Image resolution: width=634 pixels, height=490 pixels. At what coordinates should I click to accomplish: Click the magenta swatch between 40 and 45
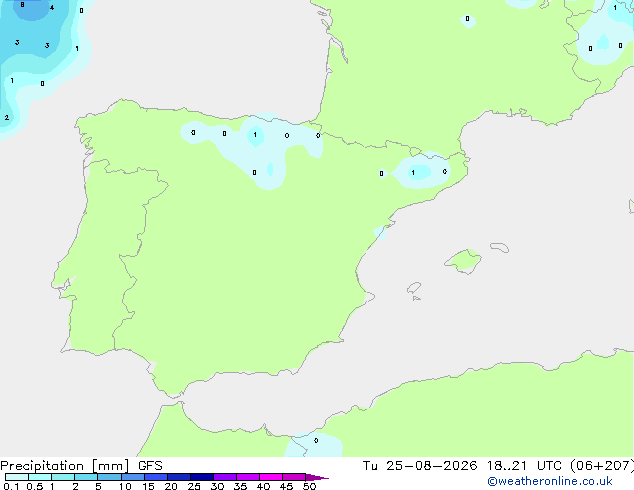pos(271,477)
